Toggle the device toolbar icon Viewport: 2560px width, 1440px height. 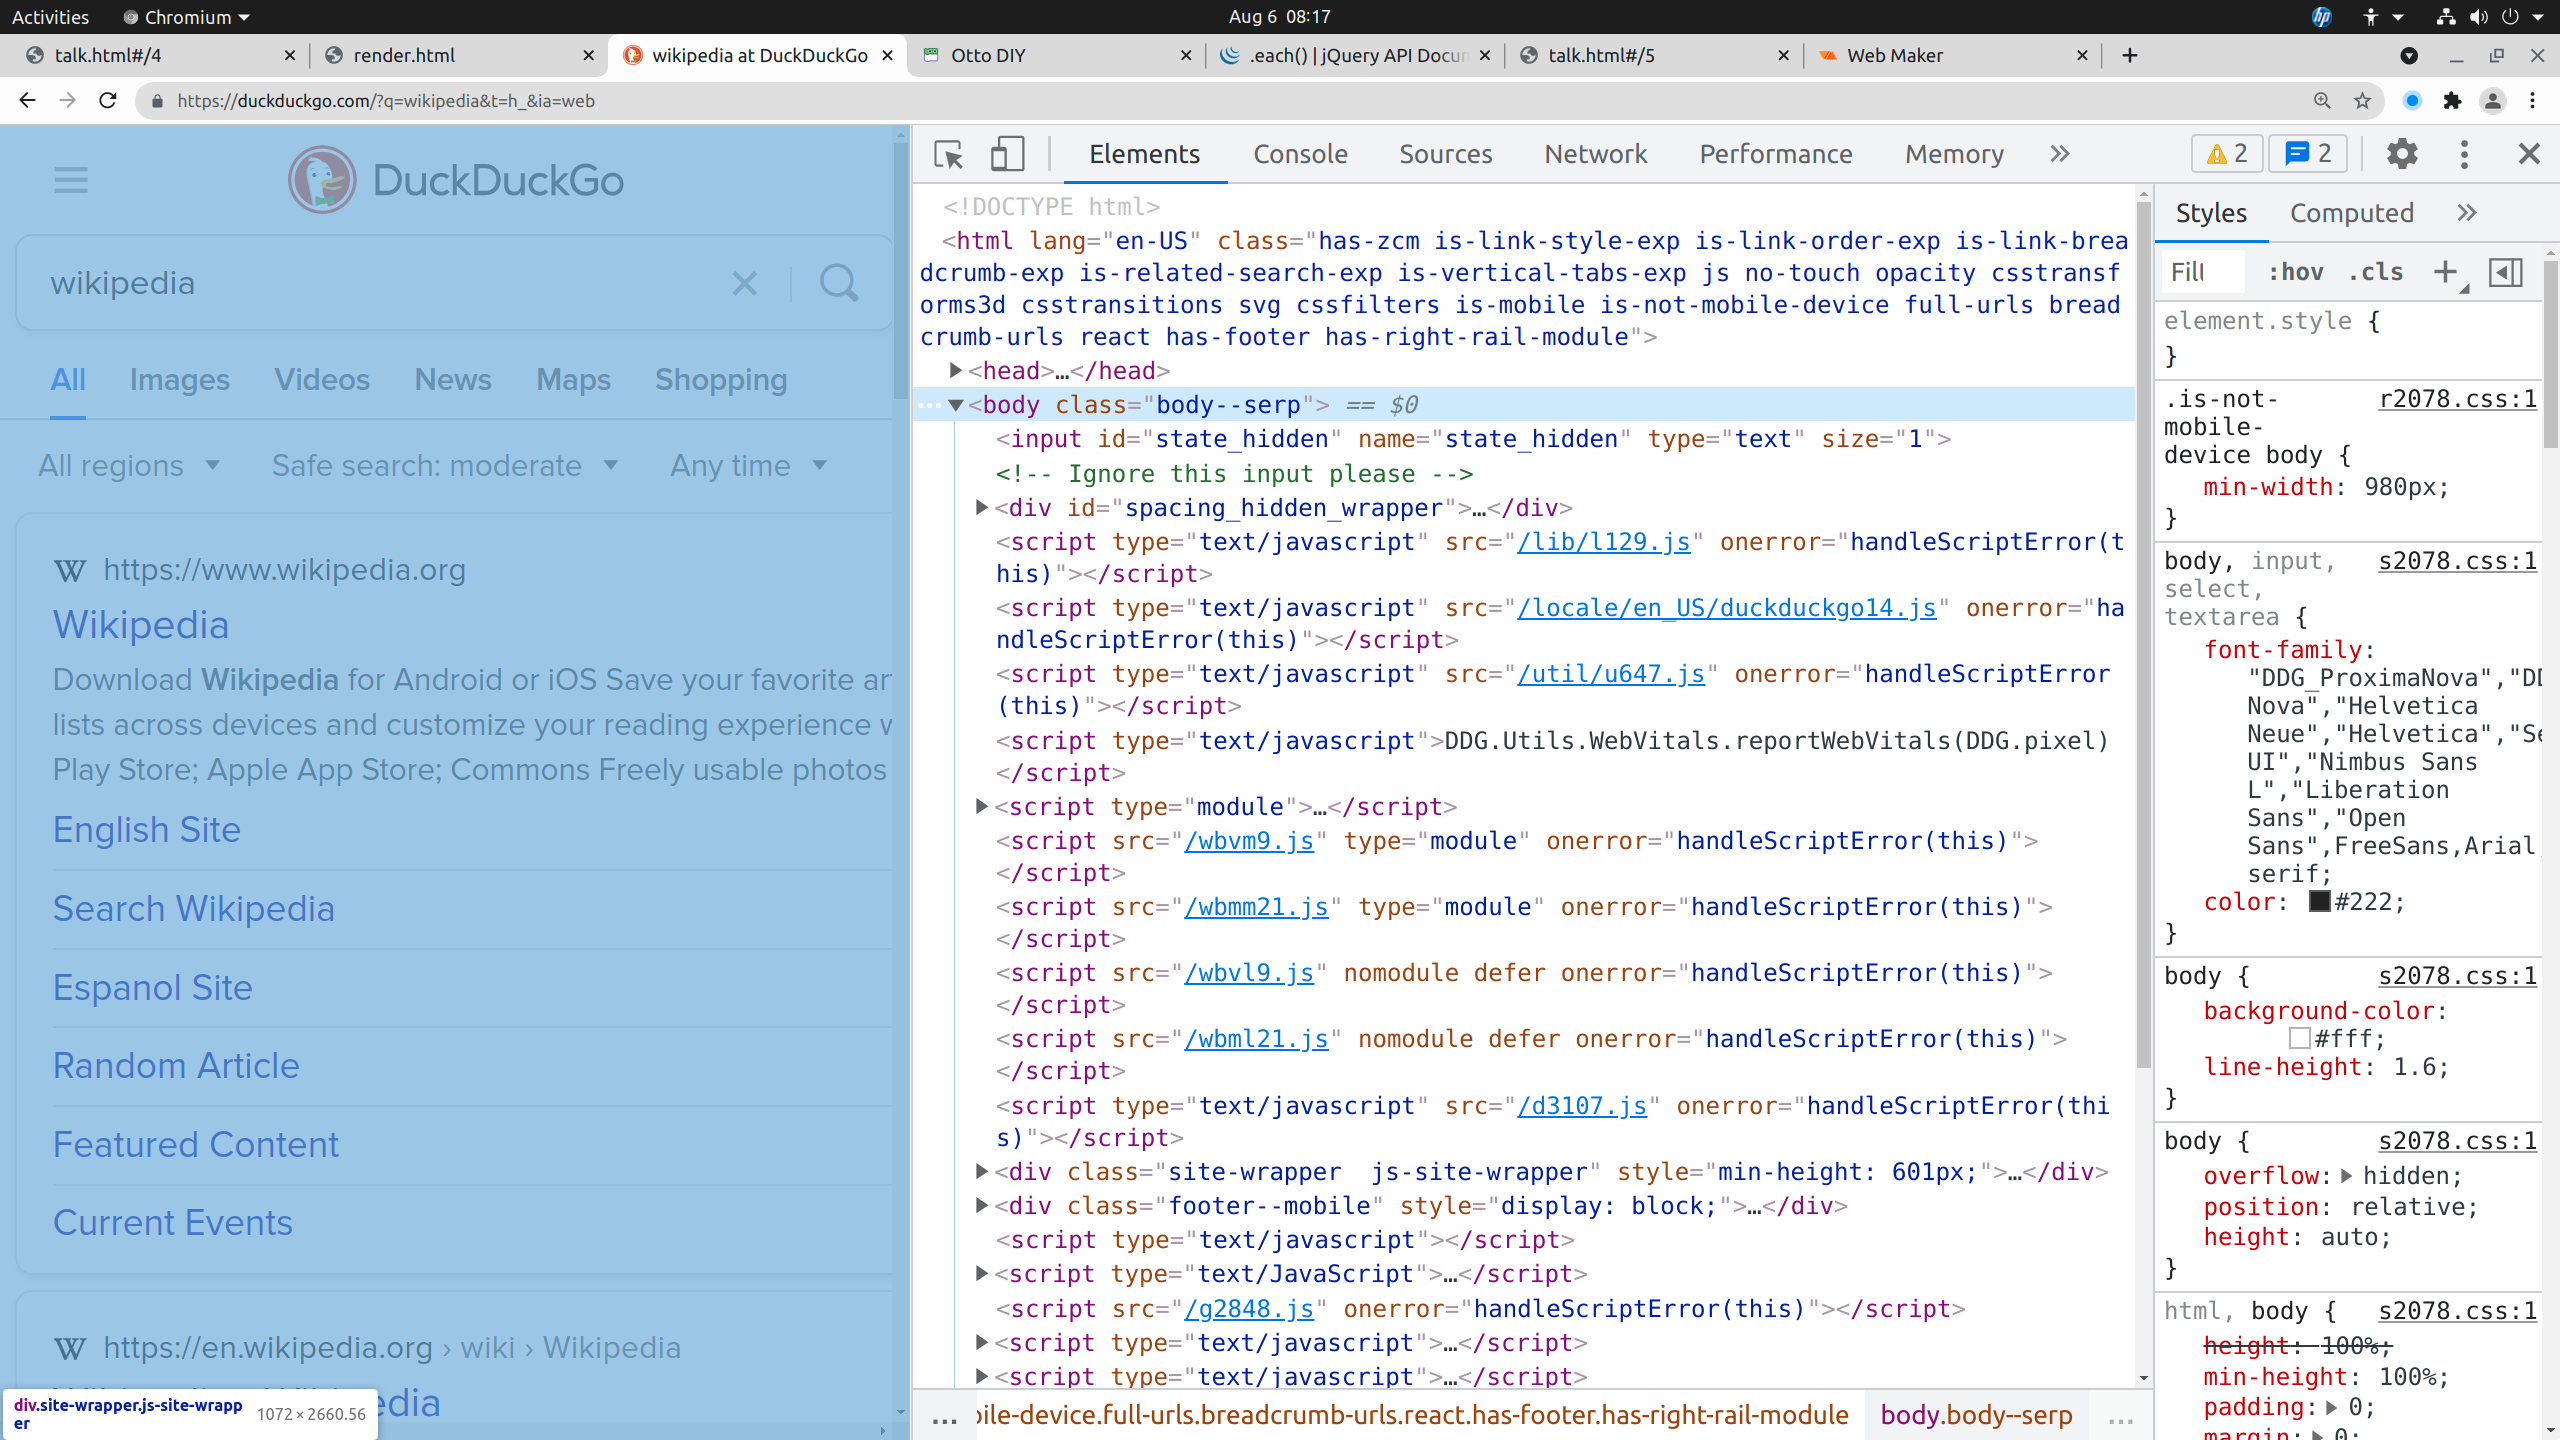pyautogui.click(x=1006, y=155)
